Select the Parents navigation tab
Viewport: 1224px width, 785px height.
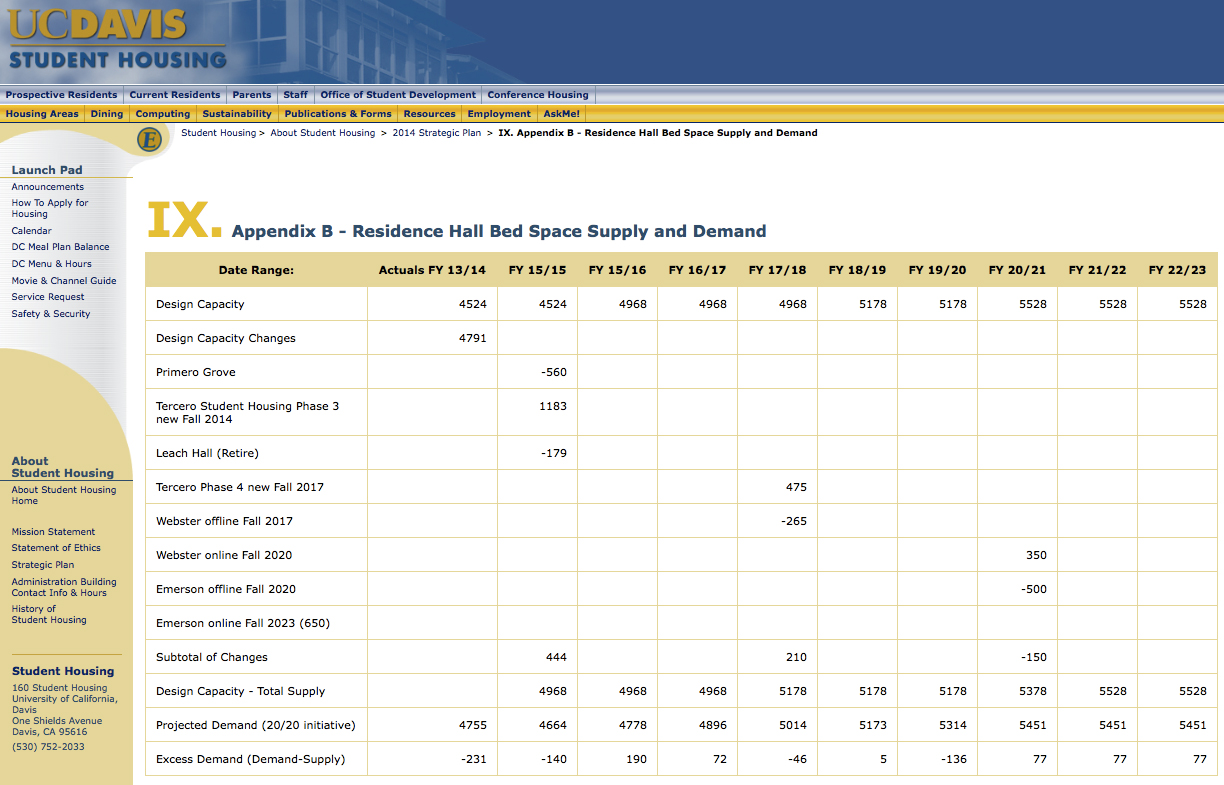pos(251,95)
